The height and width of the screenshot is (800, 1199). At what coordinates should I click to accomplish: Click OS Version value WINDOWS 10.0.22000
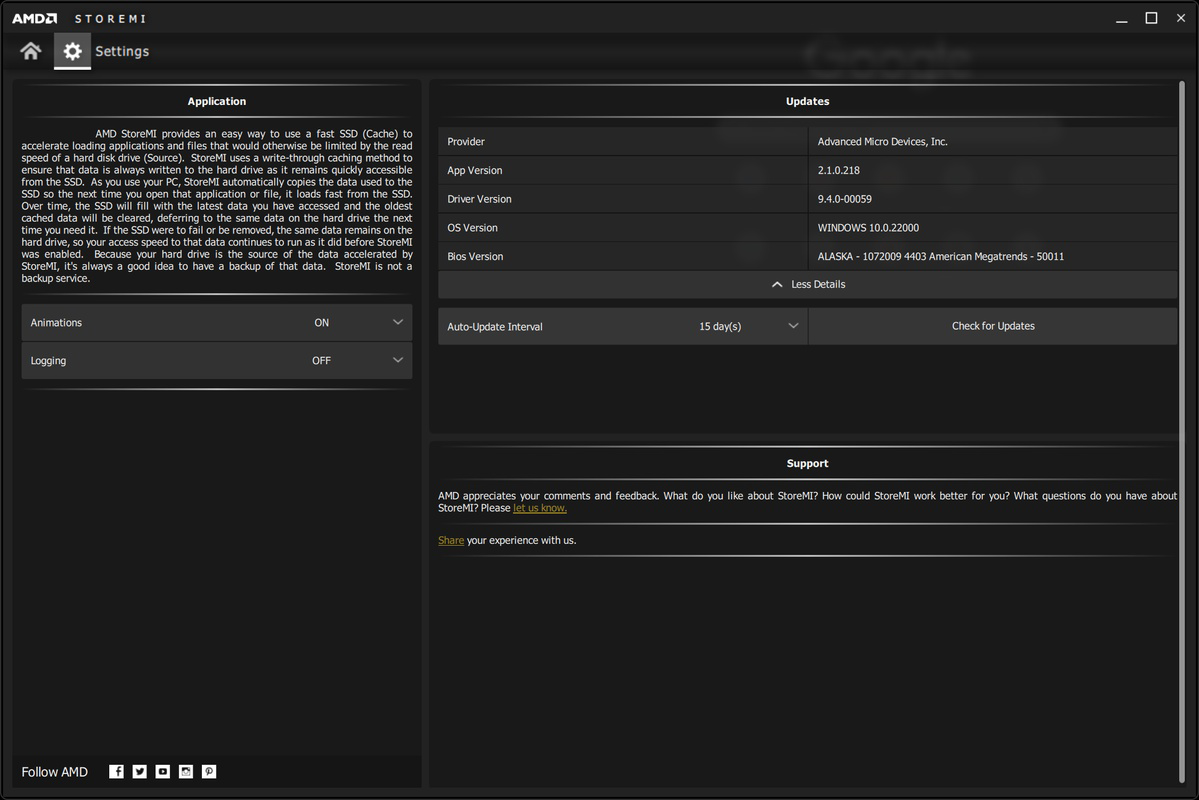(868, 228)
